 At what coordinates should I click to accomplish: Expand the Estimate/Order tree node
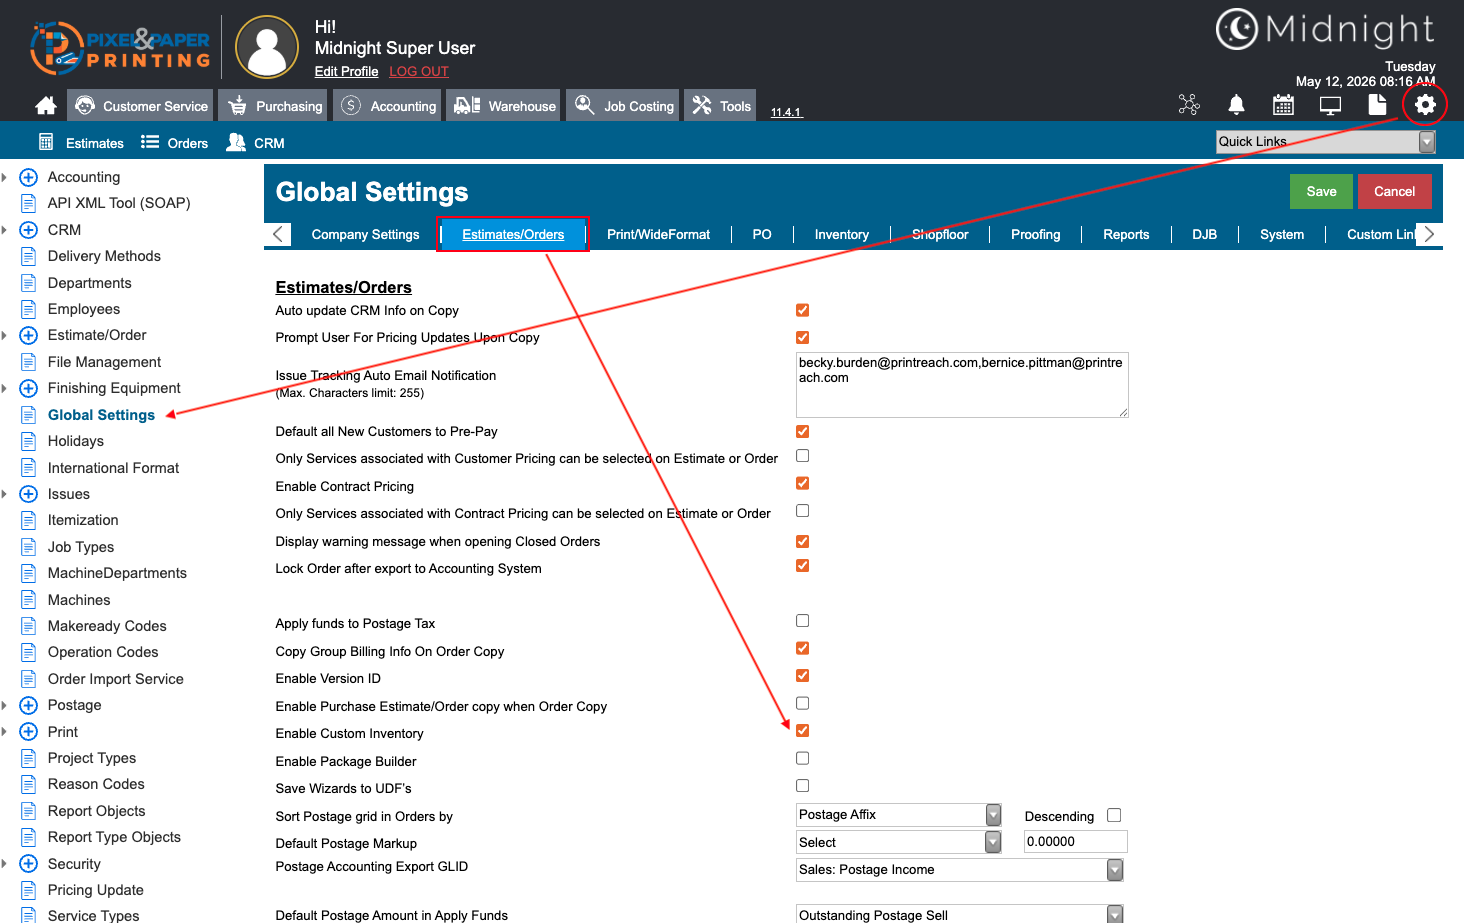coord(28,335)
